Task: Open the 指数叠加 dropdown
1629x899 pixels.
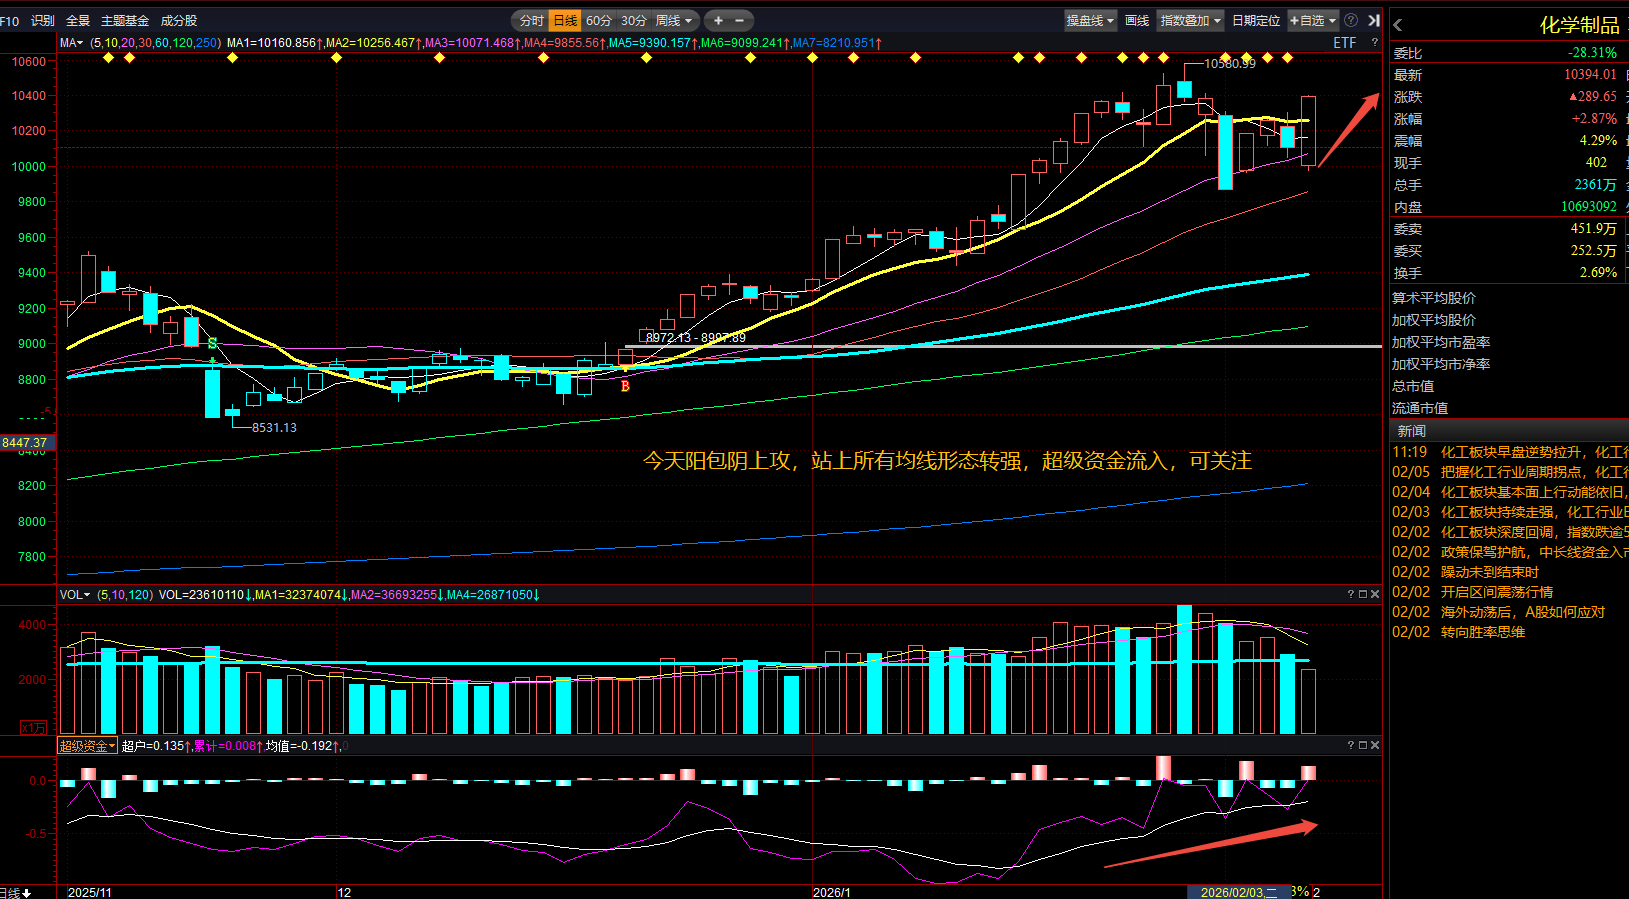Action: (1189, 20)
